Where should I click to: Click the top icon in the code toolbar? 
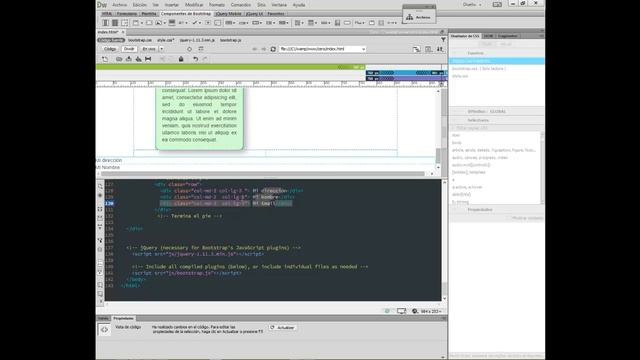click(x=100, y=186)
